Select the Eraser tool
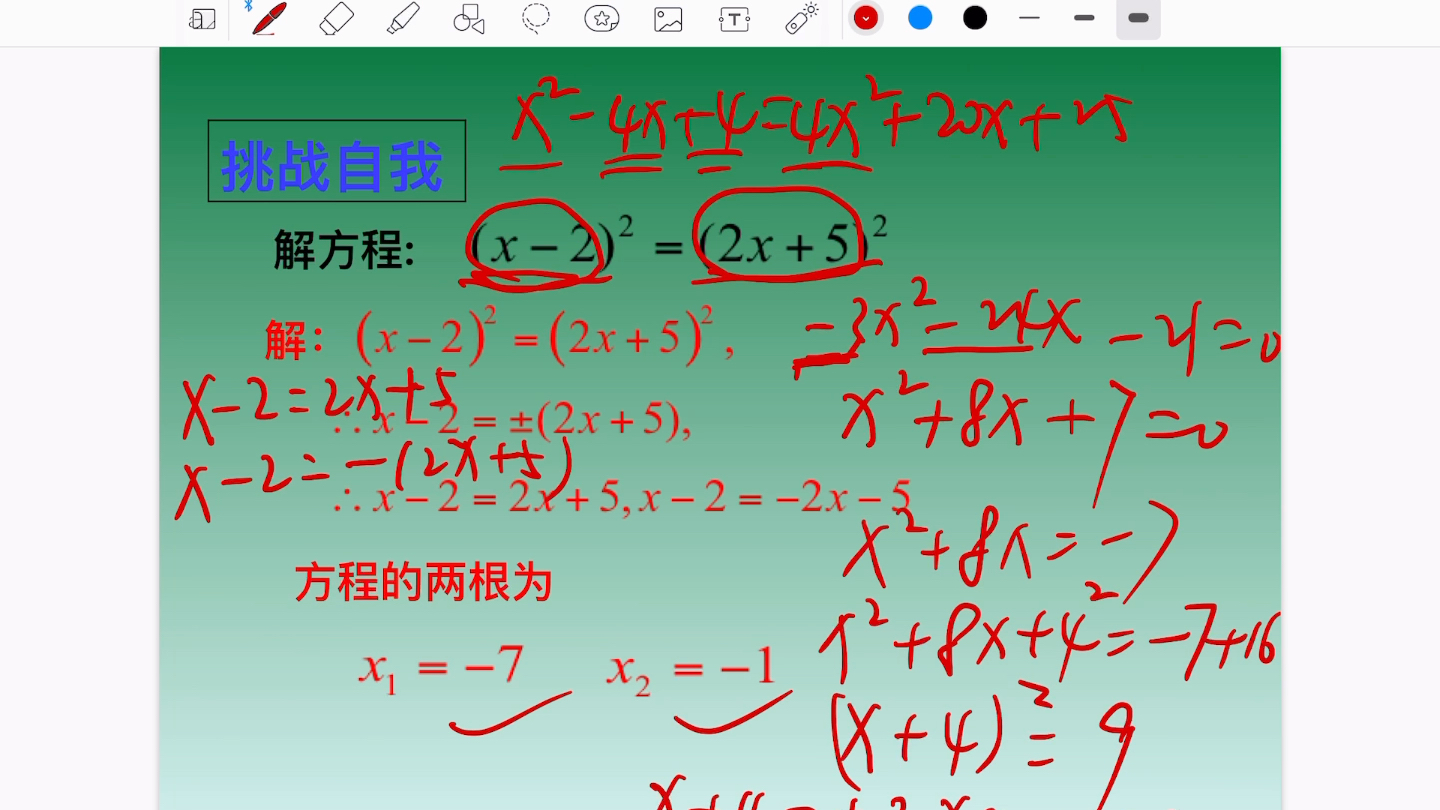1440x810 pixels. coord(336,18)
